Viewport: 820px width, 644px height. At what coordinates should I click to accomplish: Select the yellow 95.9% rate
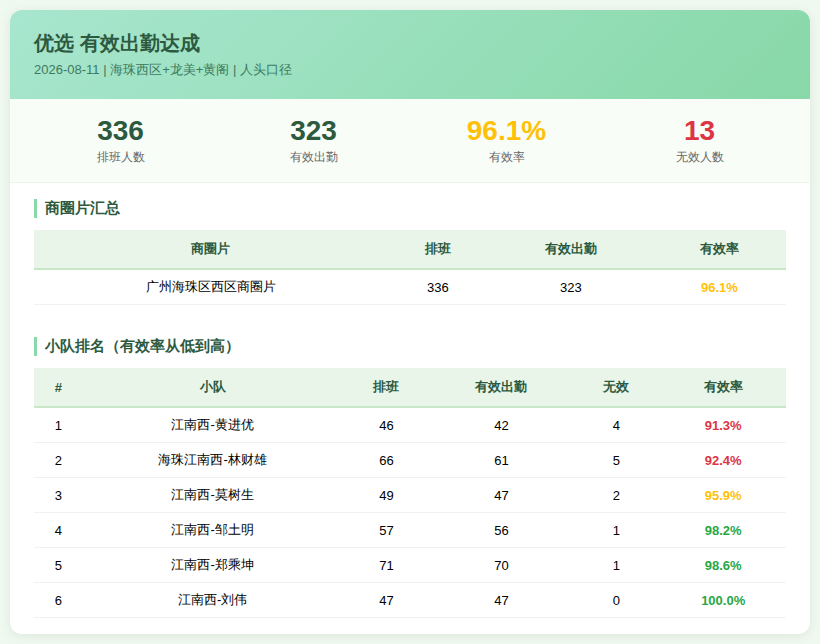tap(723, 496)
